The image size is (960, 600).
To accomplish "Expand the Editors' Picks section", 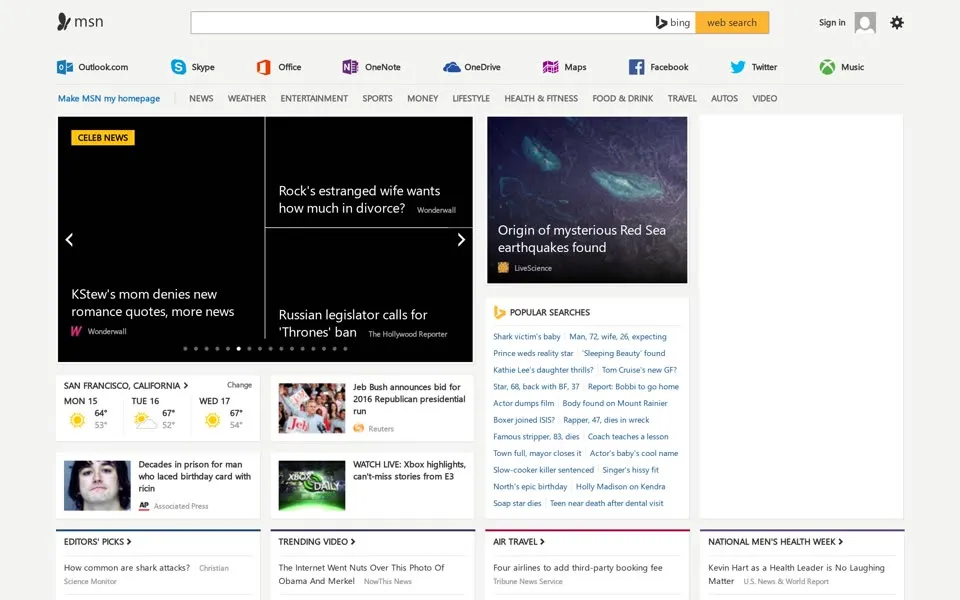I will [x=97, y=542].
